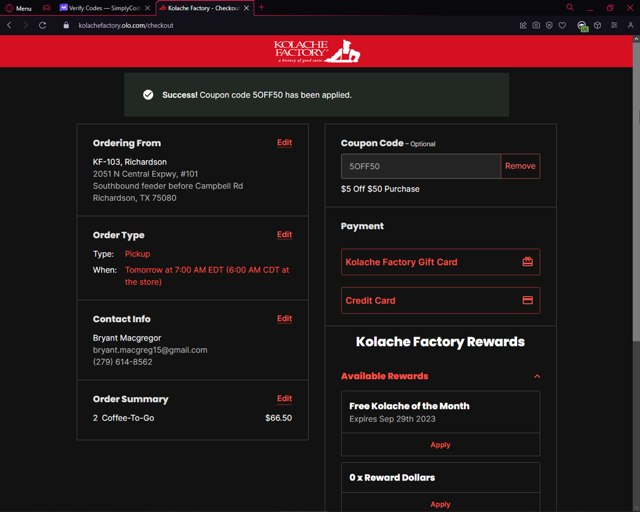Edit the Order Type section
The image size is (640, 512).
(x=284, y=234)
